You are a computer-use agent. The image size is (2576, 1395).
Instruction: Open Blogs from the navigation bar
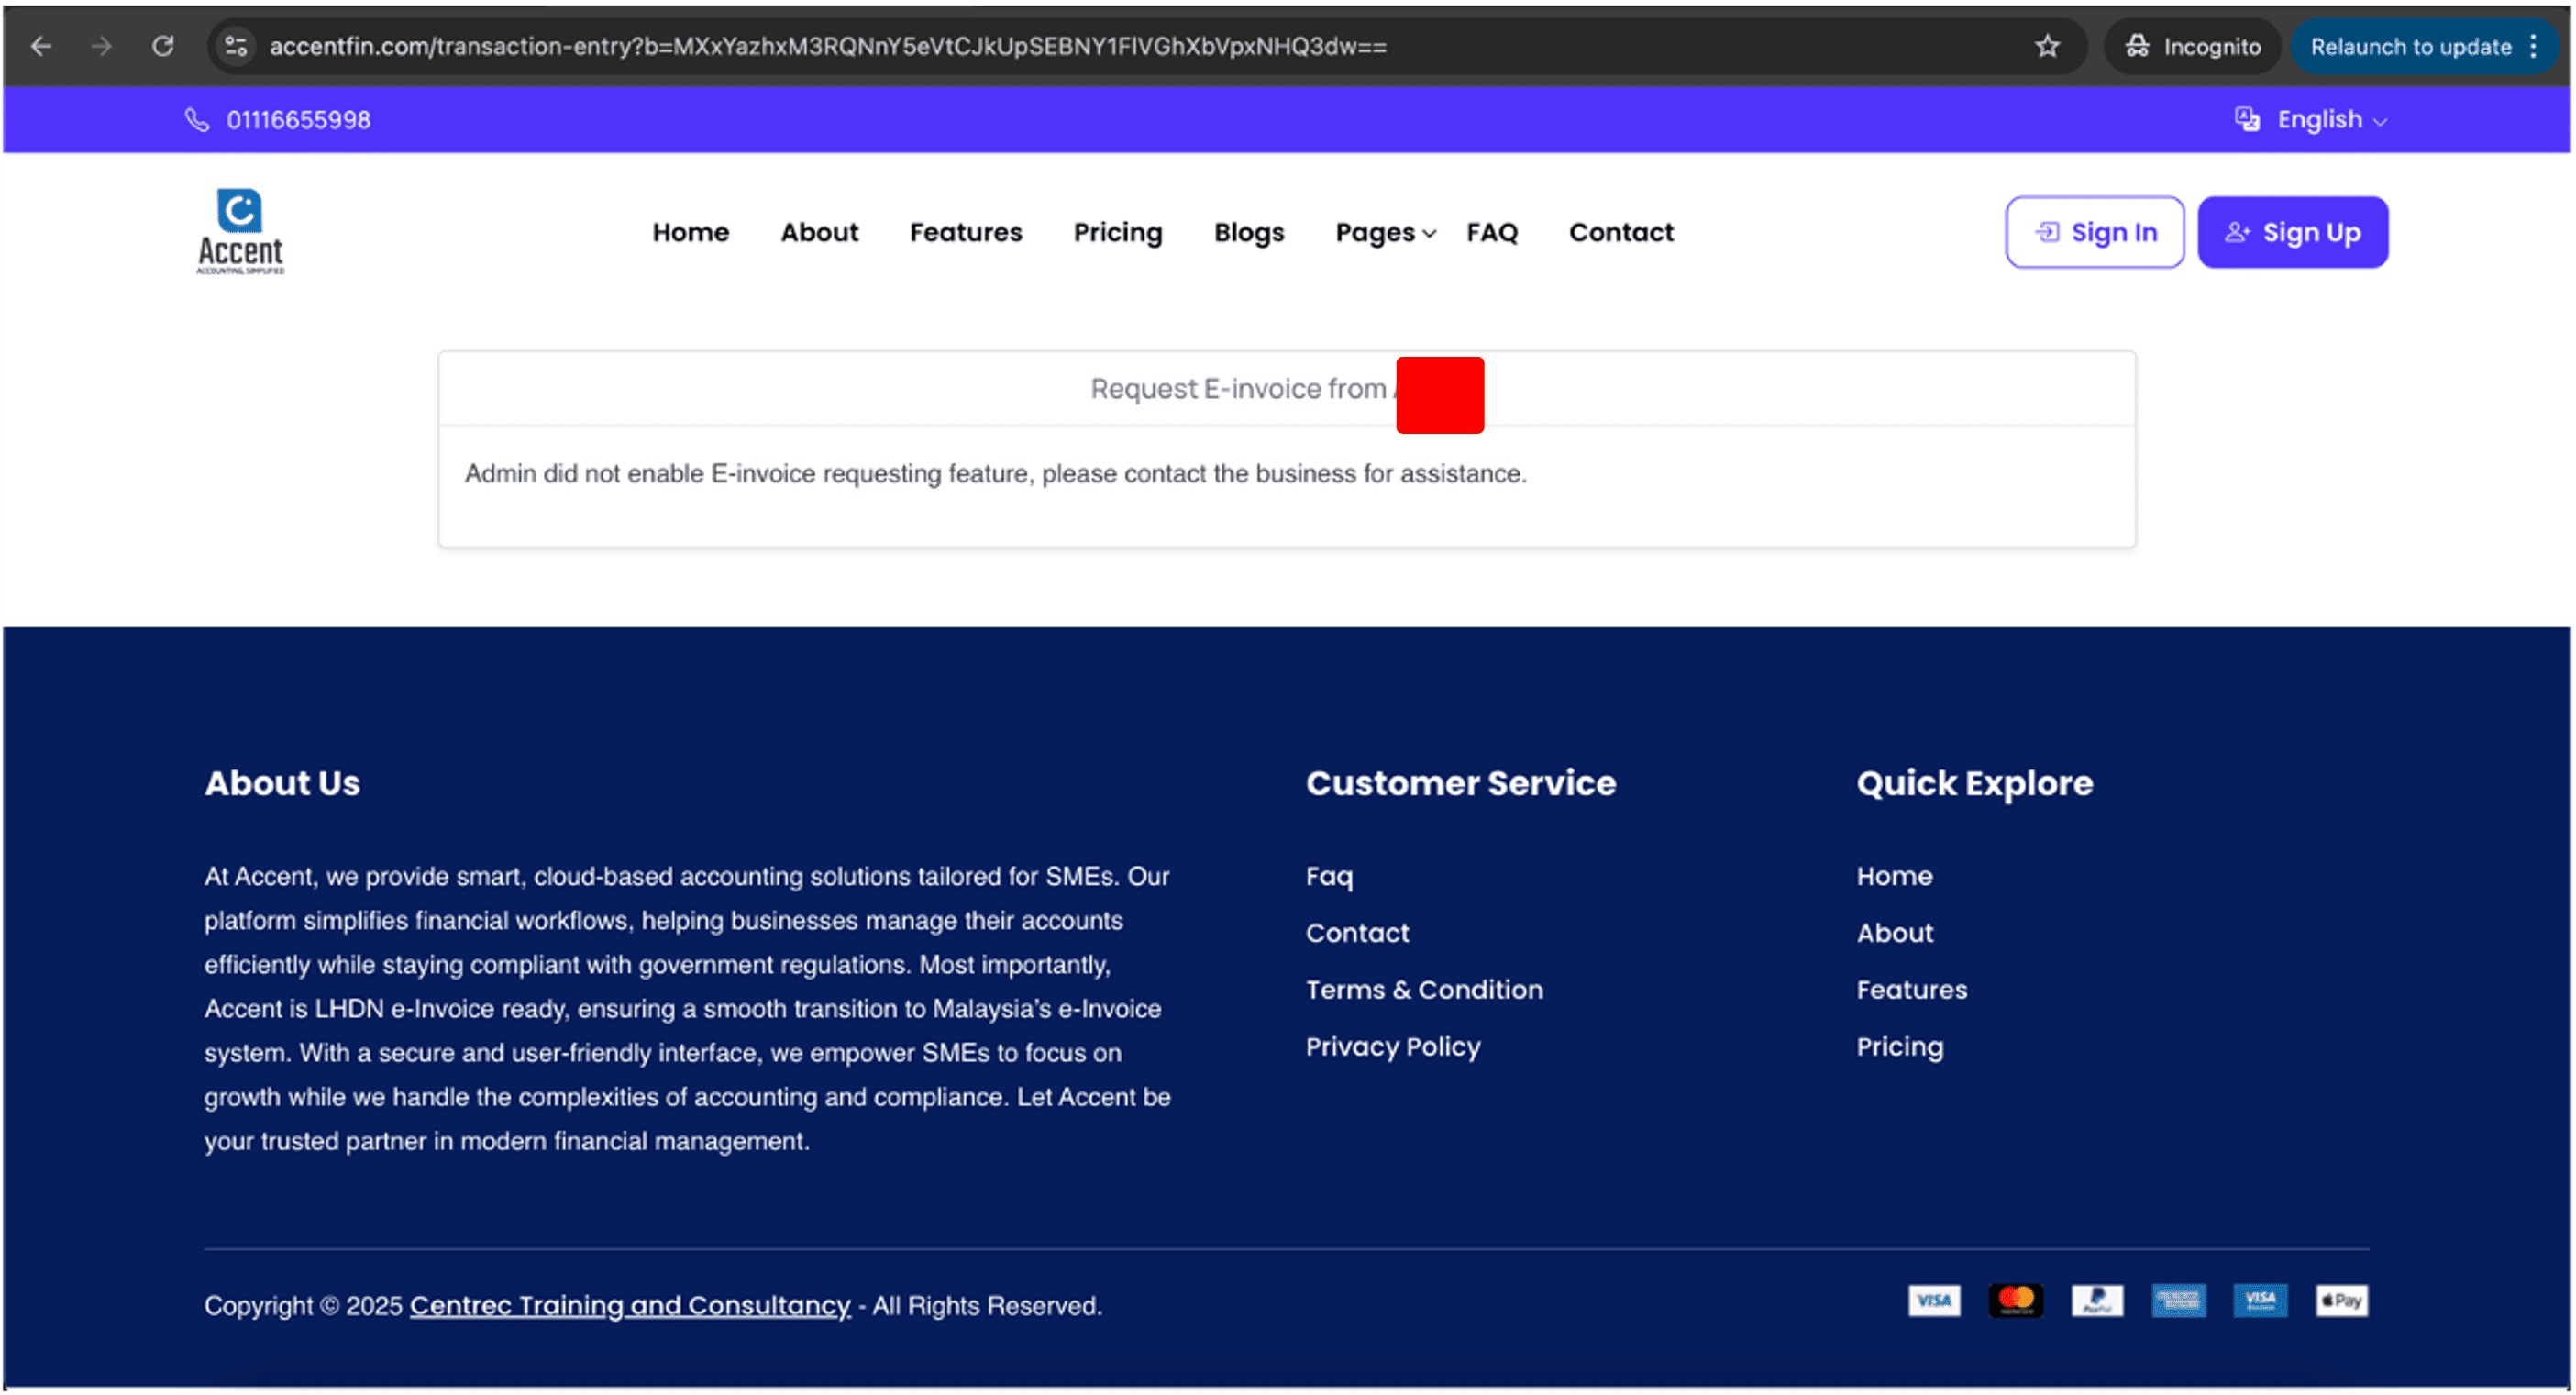point(1248,232)
